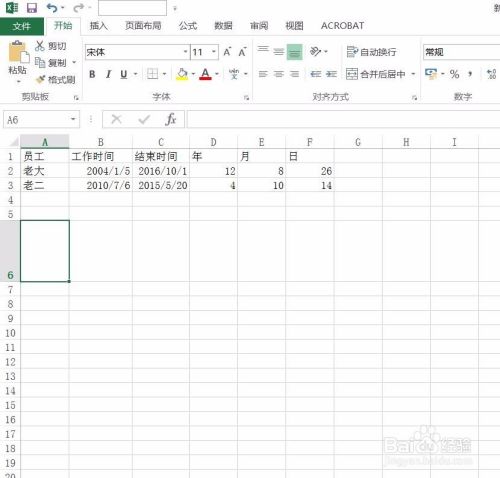
Task: Click the Redo arrow icon
Action: pos(79,8)
